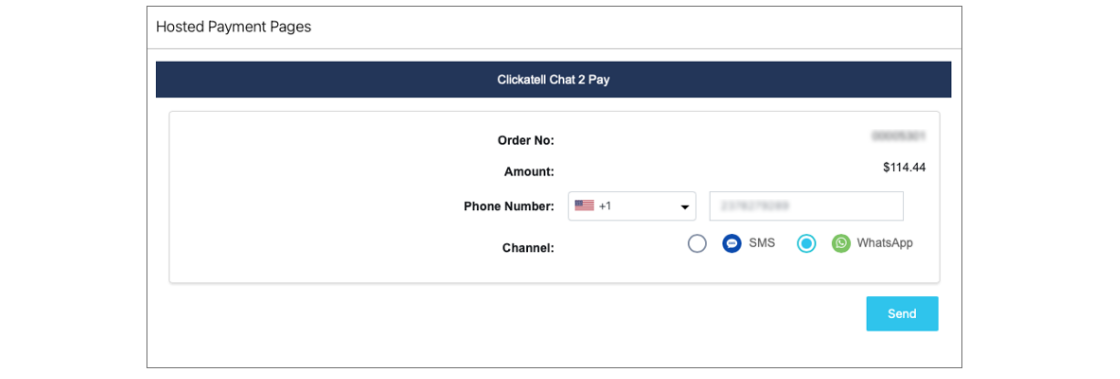Viewport: 1120px width, 379px height.
Task: Select the WhatsApp channel radio button
Action: (x=806, y=244)
